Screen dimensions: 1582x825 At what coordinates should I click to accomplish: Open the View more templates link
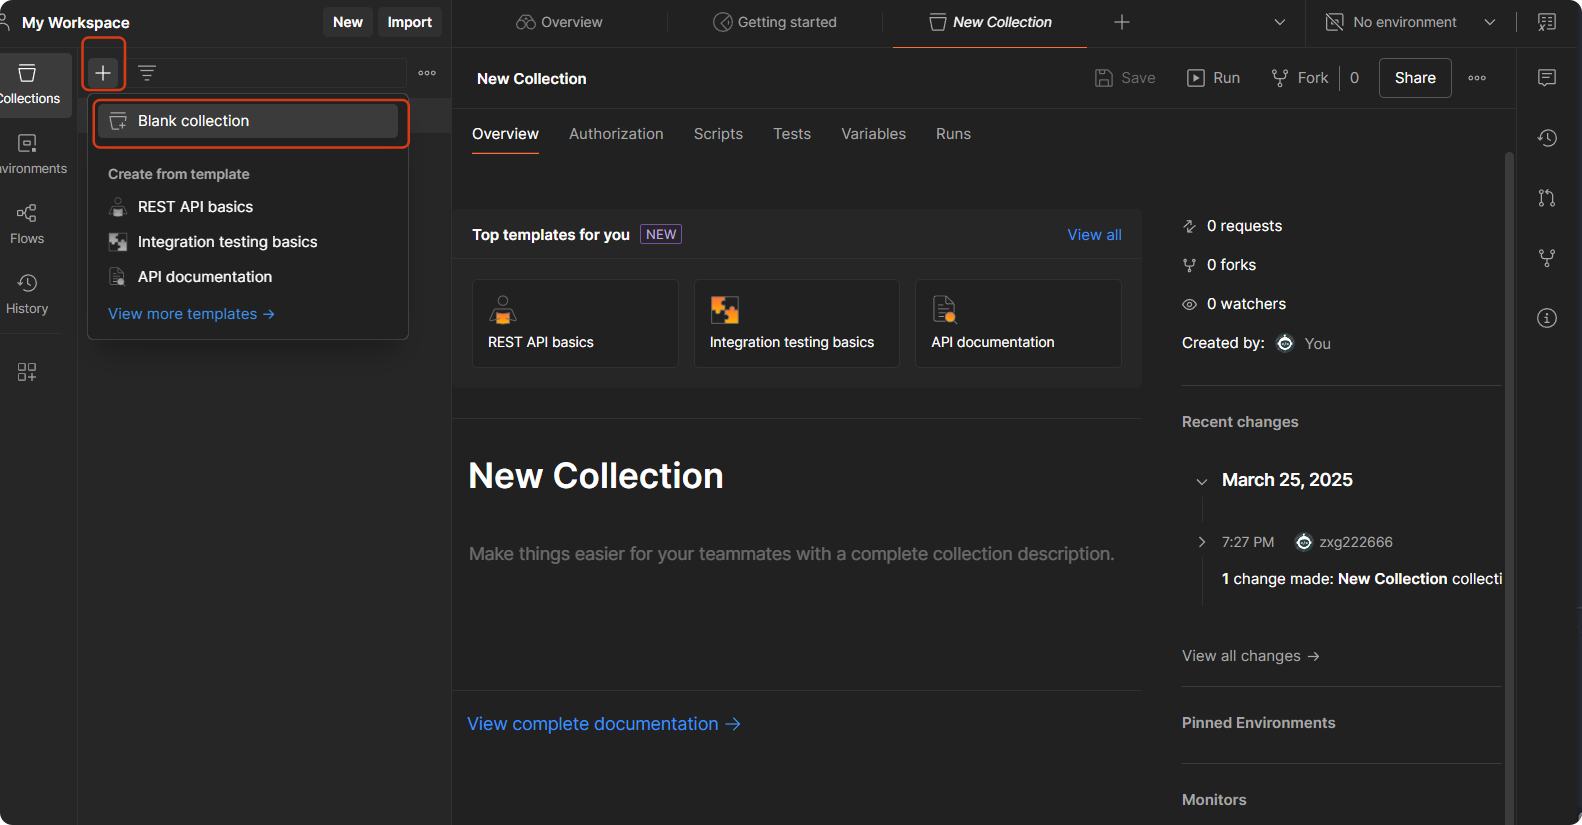191,314
